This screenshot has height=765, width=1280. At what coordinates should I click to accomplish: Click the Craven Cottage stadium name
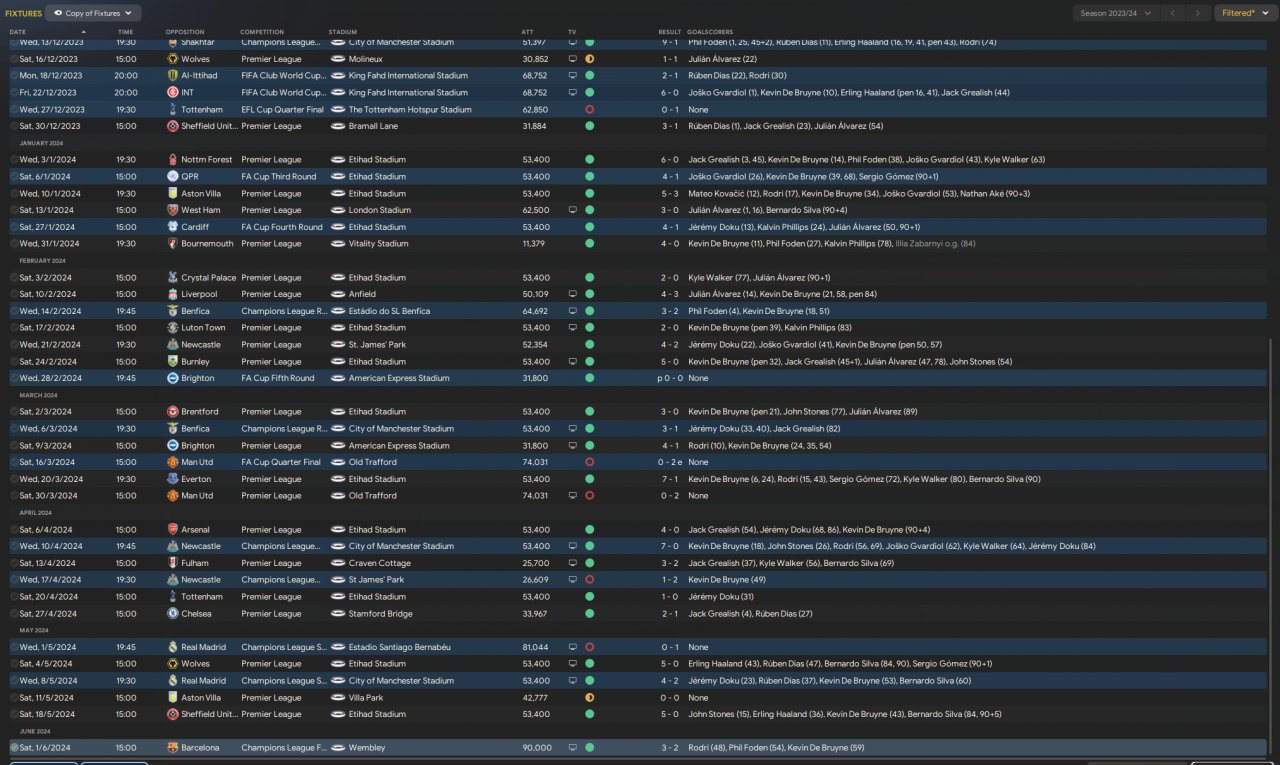coord(379,564)
